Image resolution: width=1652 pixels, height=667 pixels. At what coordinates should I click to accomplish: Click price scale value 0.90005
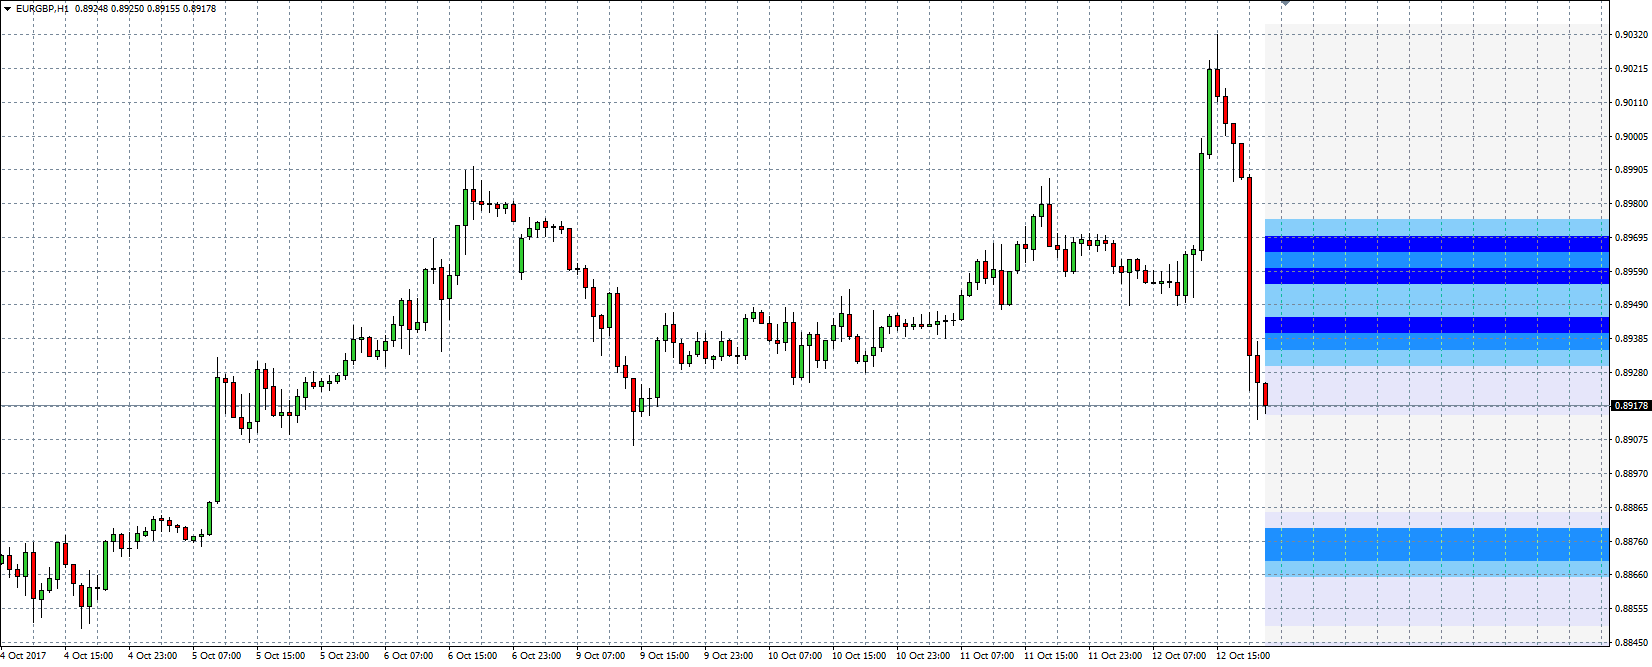tap(1632, 137)
